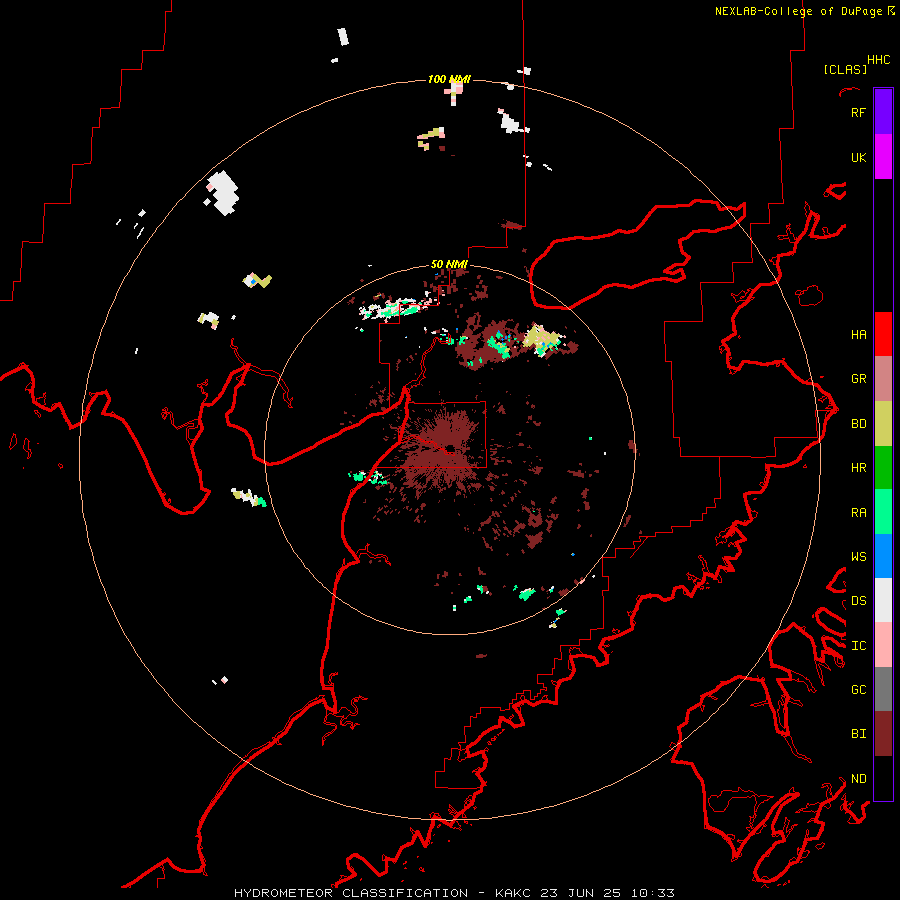Click the HA red legend swatch

pos(883,334)
